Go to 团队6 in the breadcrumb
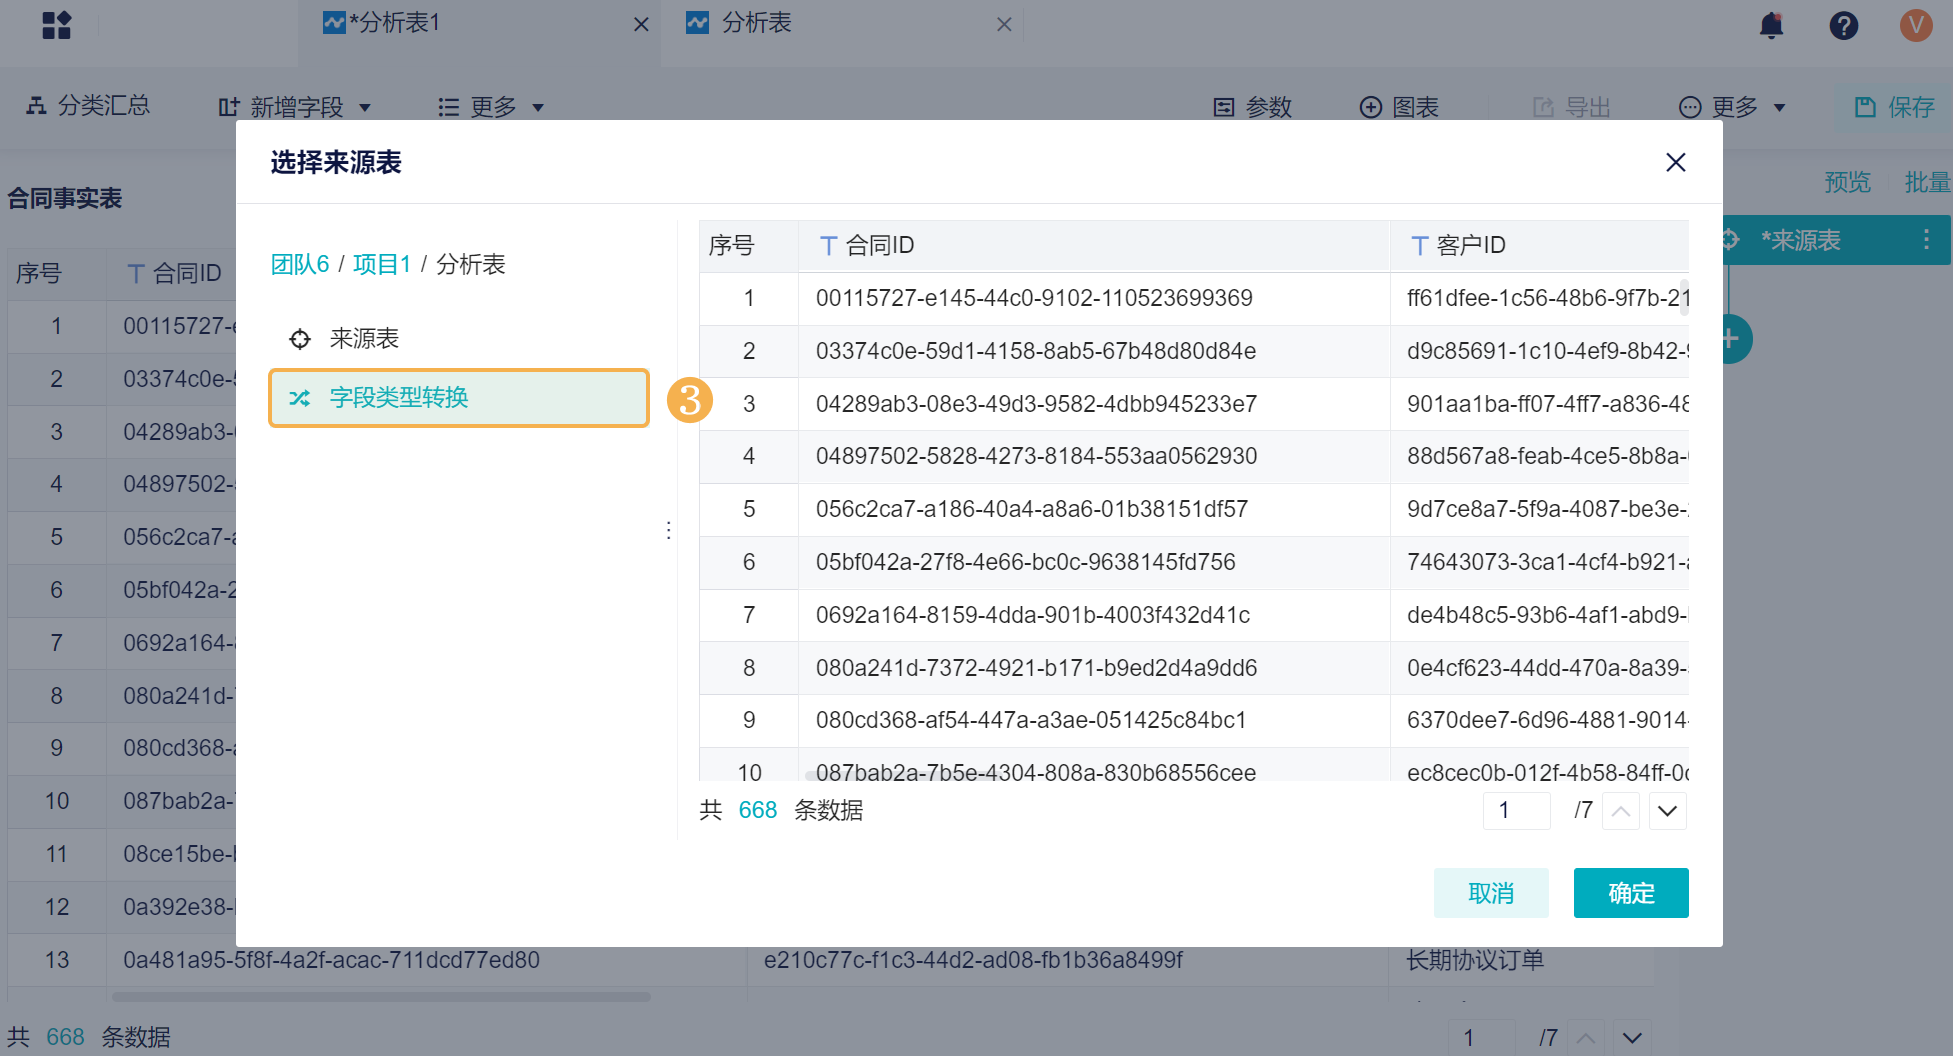This screenshot has width=1953, height=1056. point(300,264)
